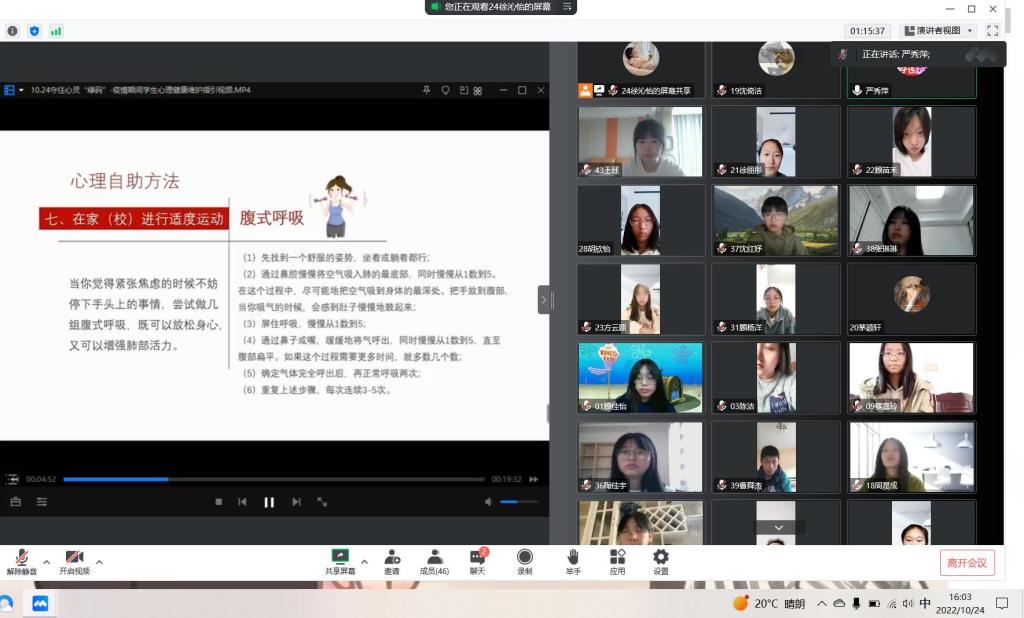Turn on camera with 开启视频
Image resolution: width=1024 pixels, height=618 pixels.
point(73,559)
